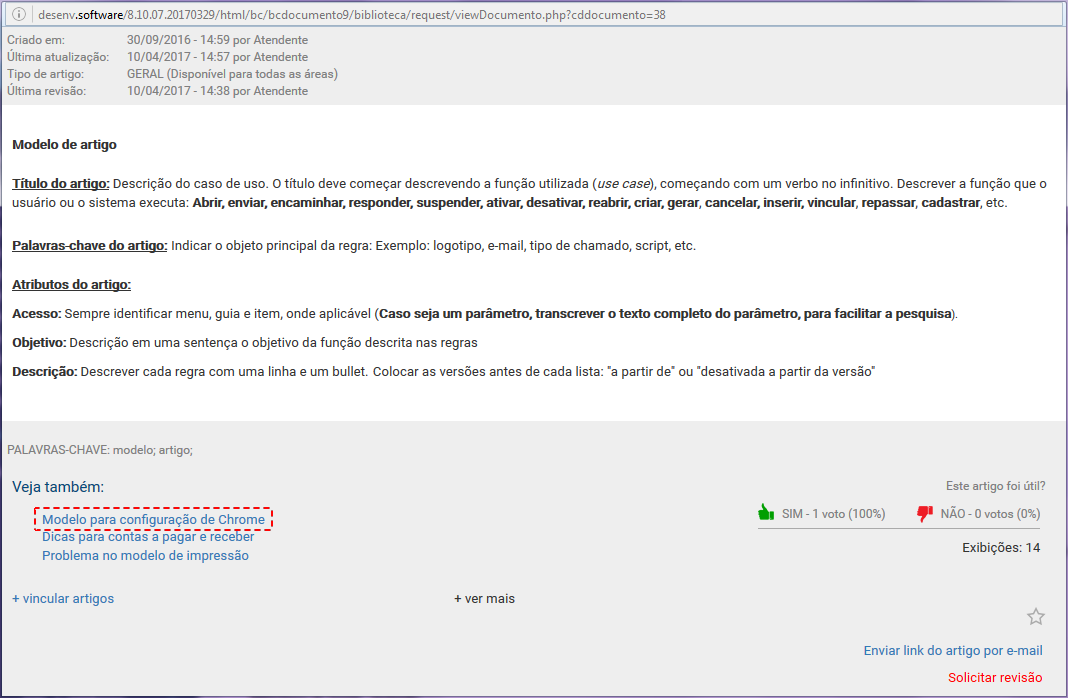Click the 'Título do artigo:' underlined label
1068x698 pixels.
(61, 183)
